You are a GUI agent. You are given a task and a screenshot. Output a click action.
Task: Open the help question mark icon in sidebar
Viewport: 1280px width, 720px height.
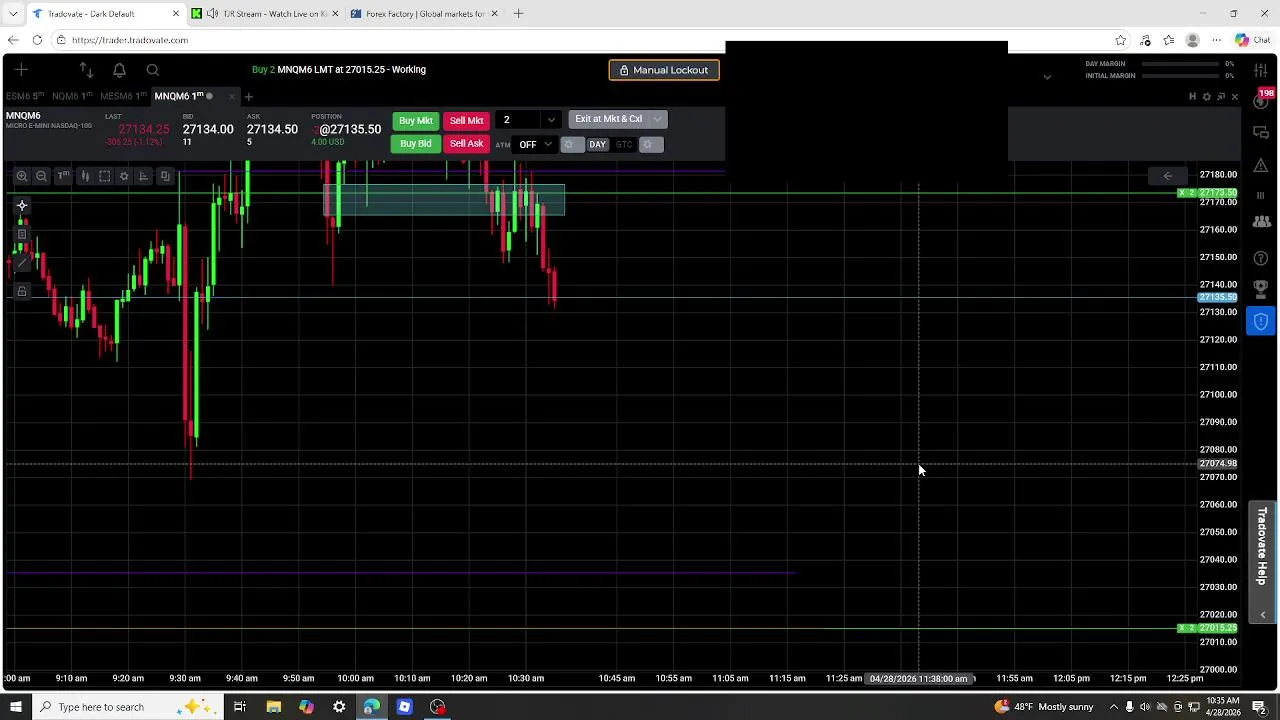1261,259
